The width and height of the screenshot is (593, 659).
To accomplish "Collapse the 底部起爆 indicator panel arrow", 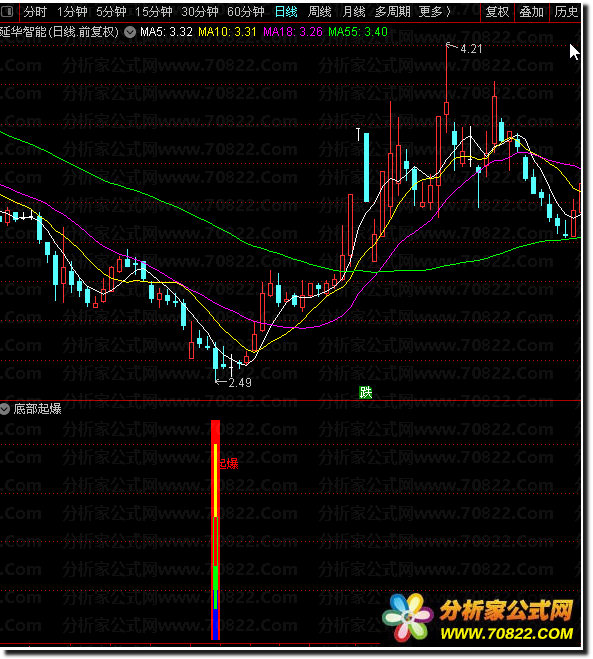I will pos(5,409).
